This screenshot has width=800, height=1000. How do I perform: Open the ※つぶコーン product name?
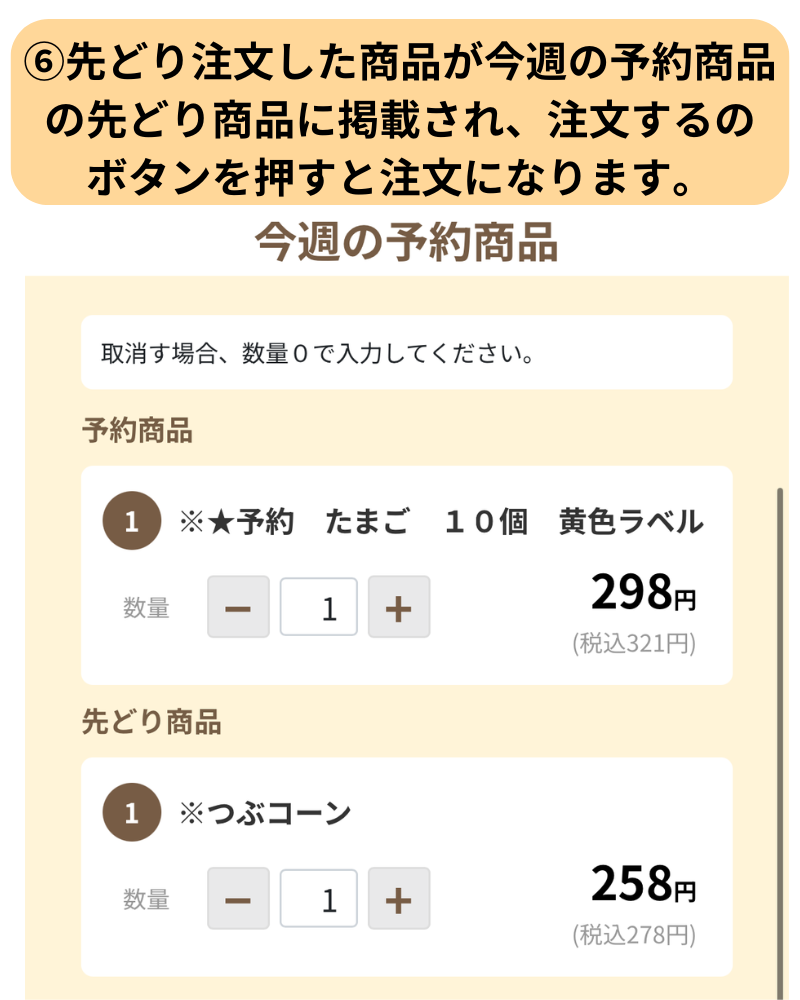(x=265, y=814)
